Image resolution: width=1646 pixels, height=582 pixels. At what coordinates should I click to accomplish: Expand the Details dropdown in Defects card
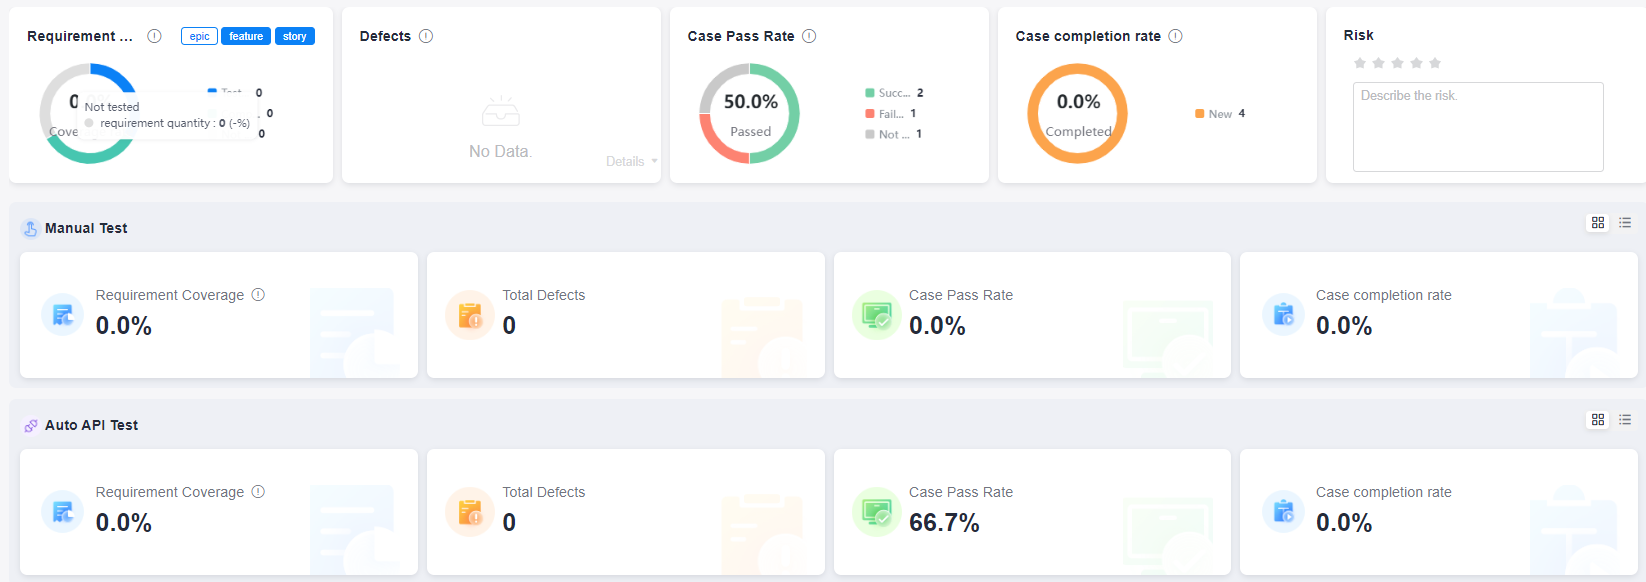point(631,161)
